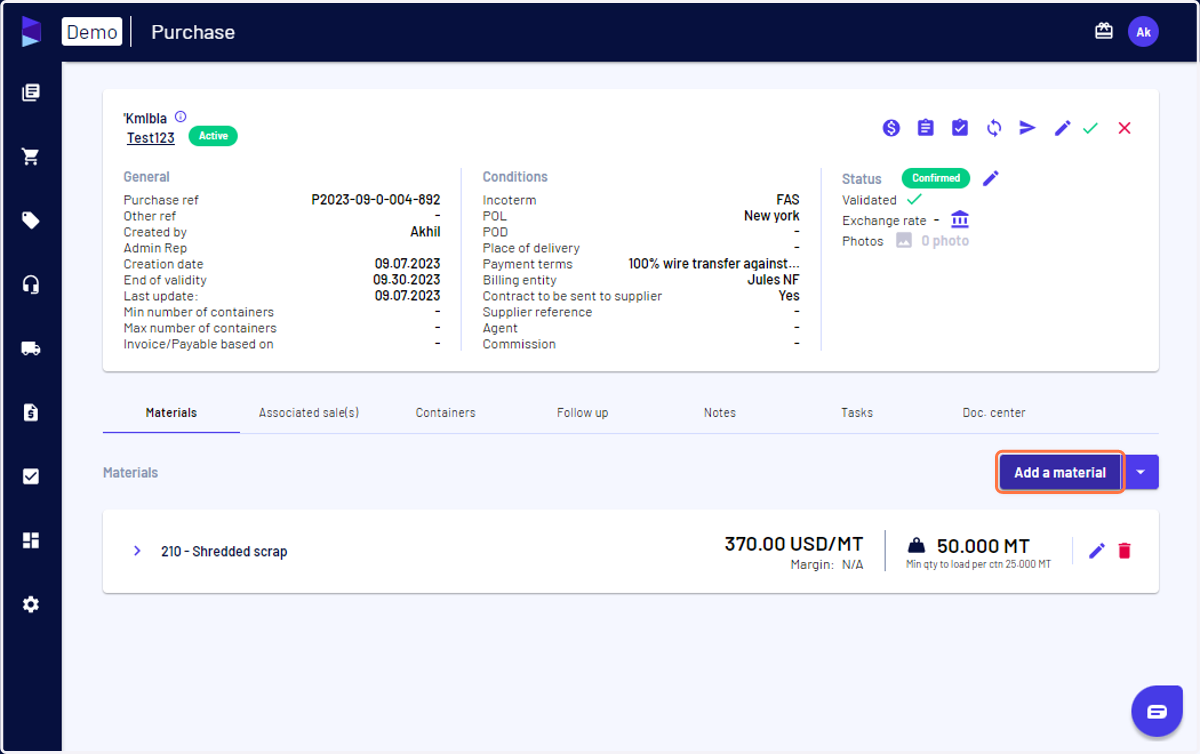This screenshot has width=1200, height=754.
Task: Click the Demo label in header
Action: pyautogui.click(x=92, y=32)
